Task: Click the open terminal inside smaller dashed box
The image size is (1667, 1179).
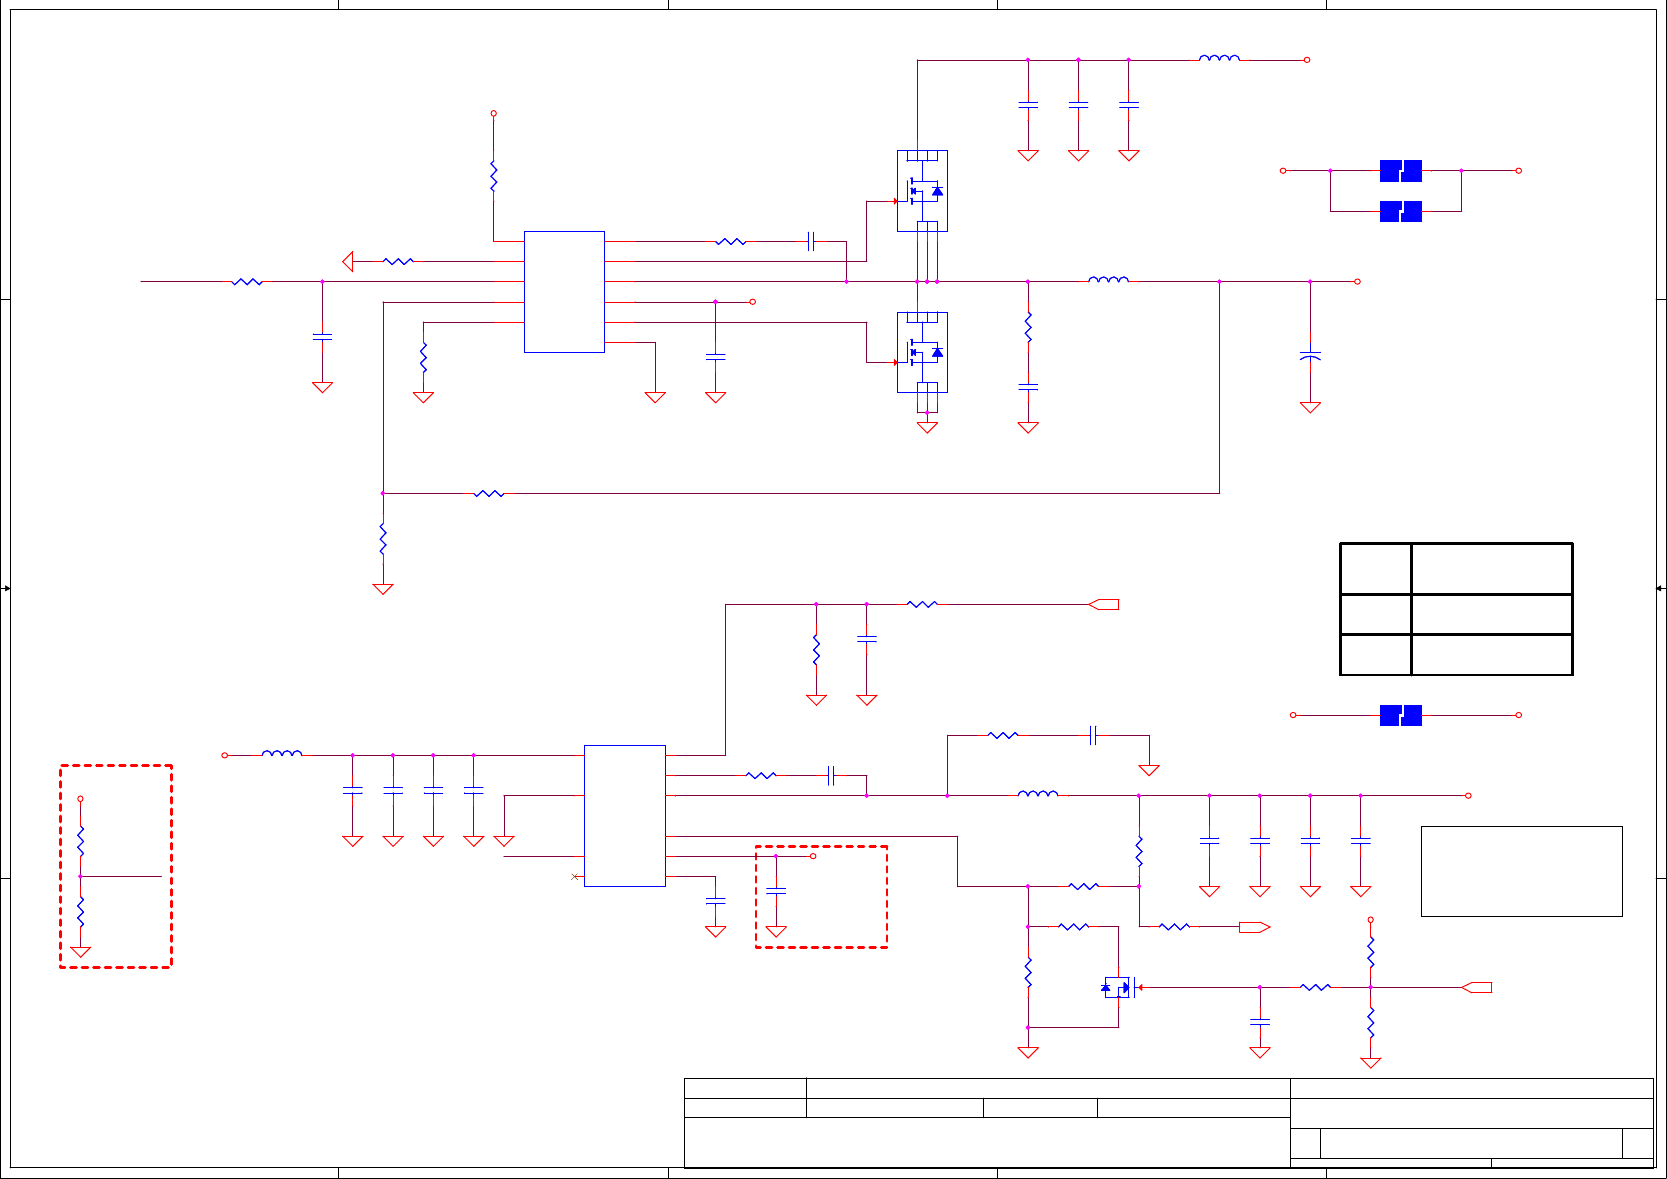Action: click(813, 856)
